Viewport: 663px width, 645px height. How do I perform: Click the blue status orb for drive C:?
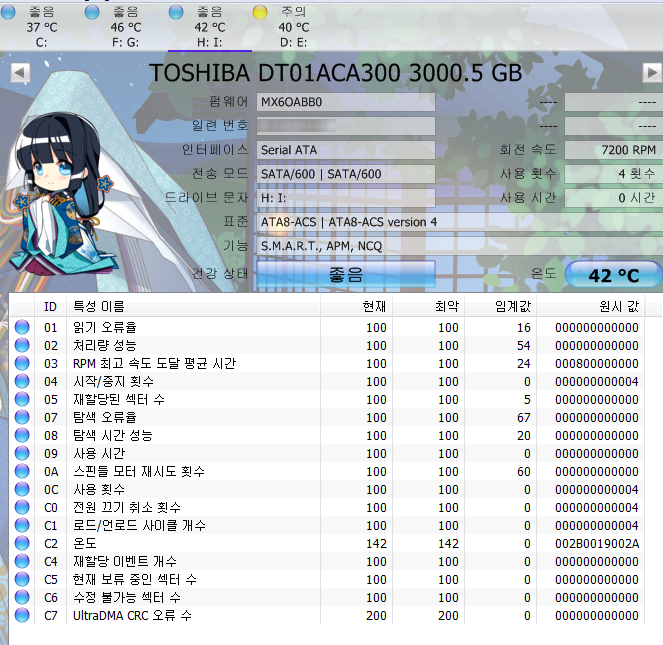click(x=8, y=12)
